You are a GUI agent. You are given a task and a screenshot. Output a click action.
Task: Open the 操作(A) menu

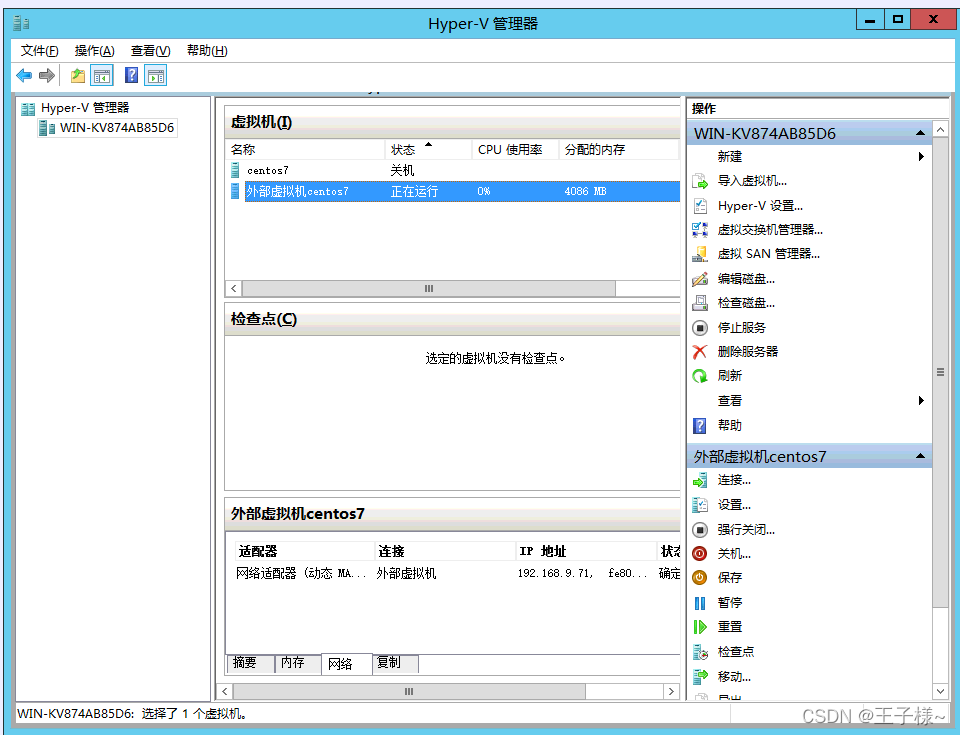(x=94, y=51)
